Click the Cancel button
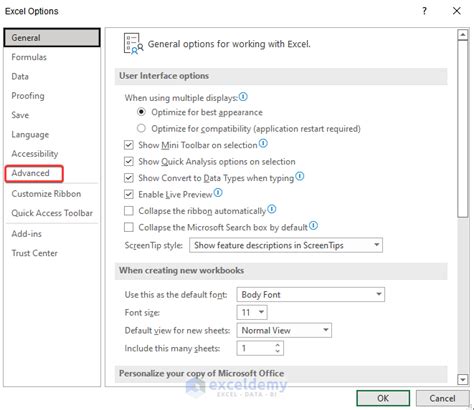 click(x=442, y=398)
